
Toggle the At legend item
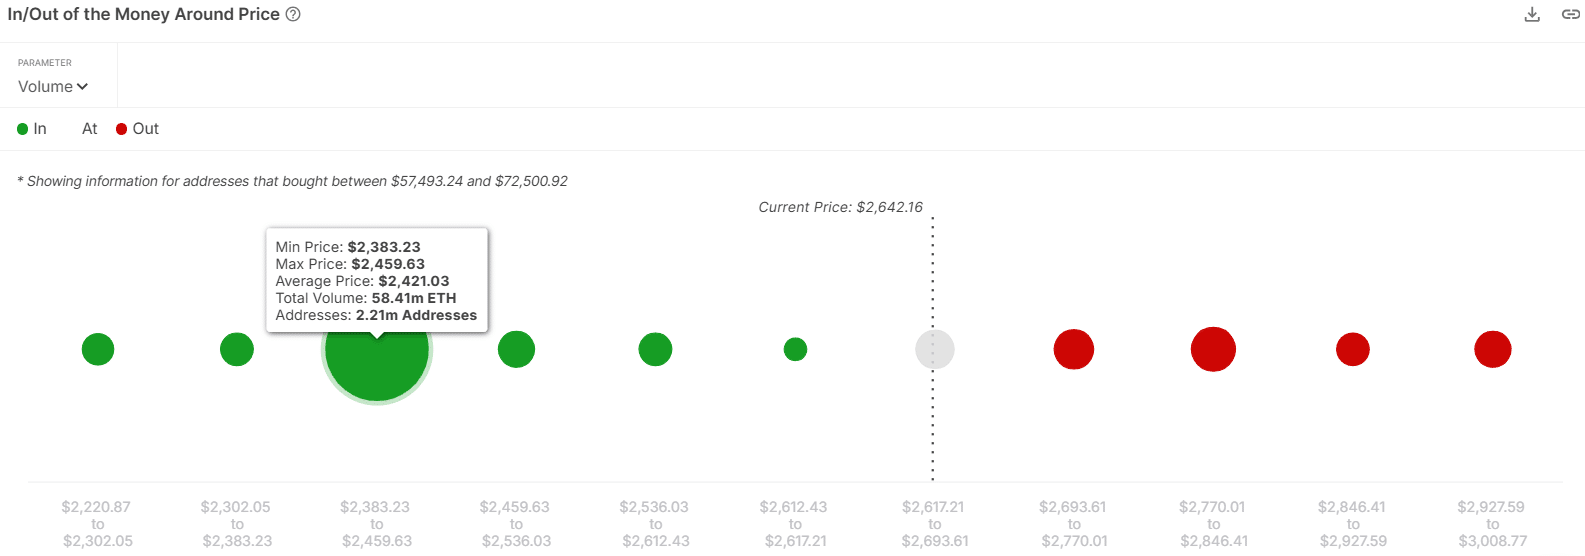click(89, 129)
